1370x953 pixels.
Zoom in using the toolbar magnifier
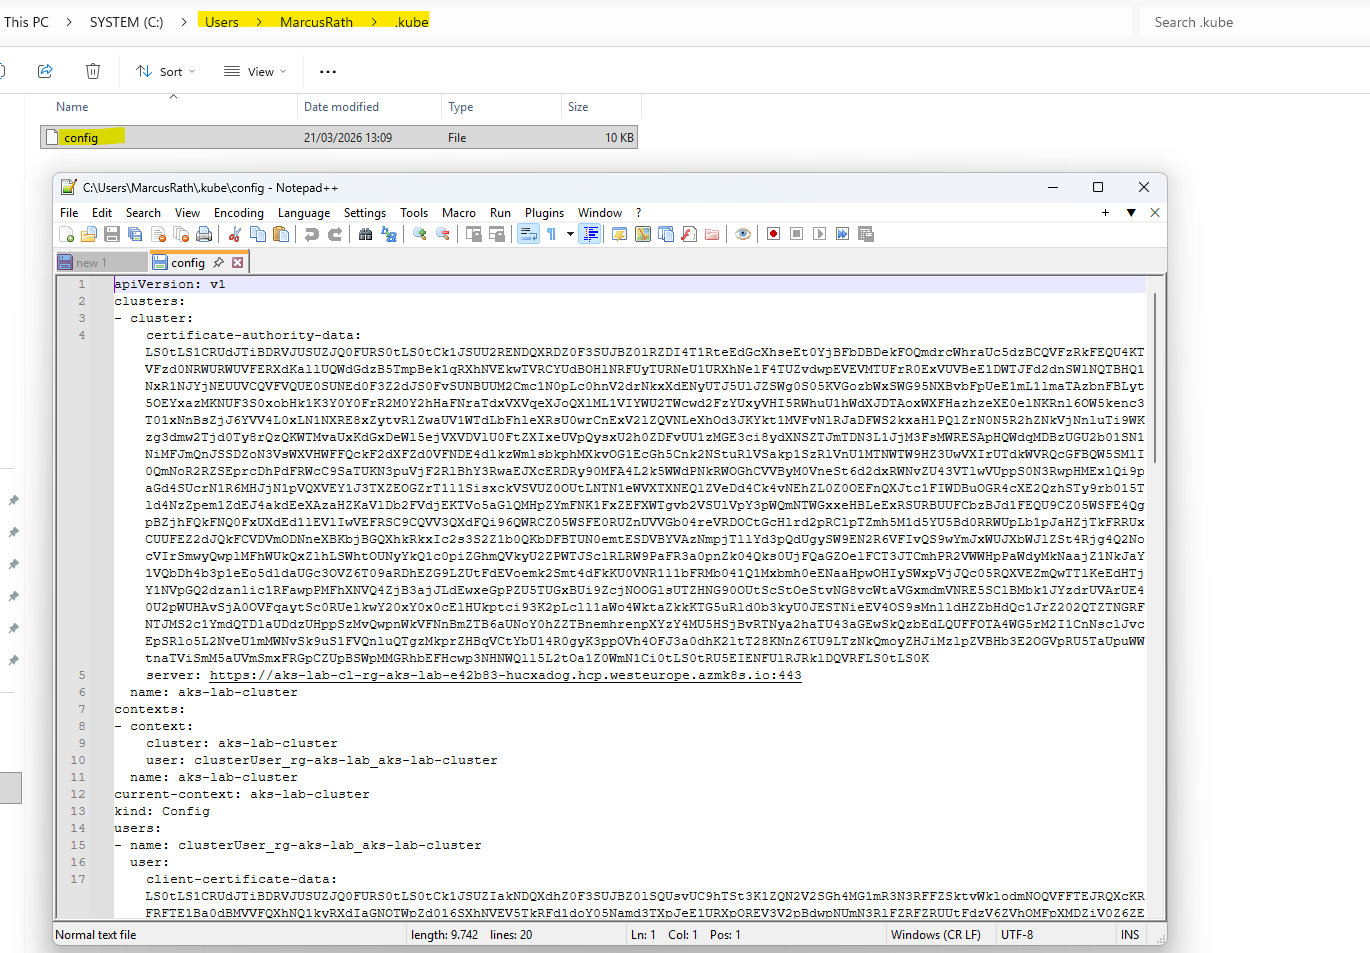point(420,234)
